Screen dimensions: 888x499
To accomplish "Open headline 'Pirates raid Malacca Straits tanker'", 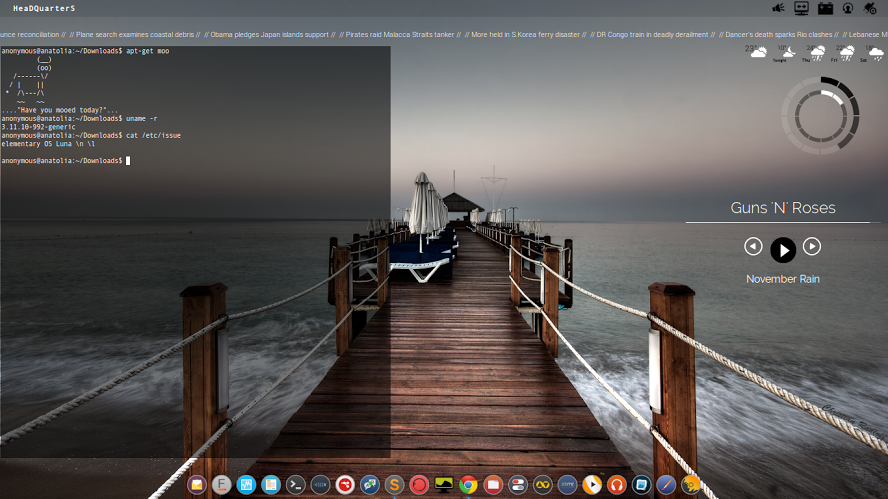I will click(x=400, y=35).
